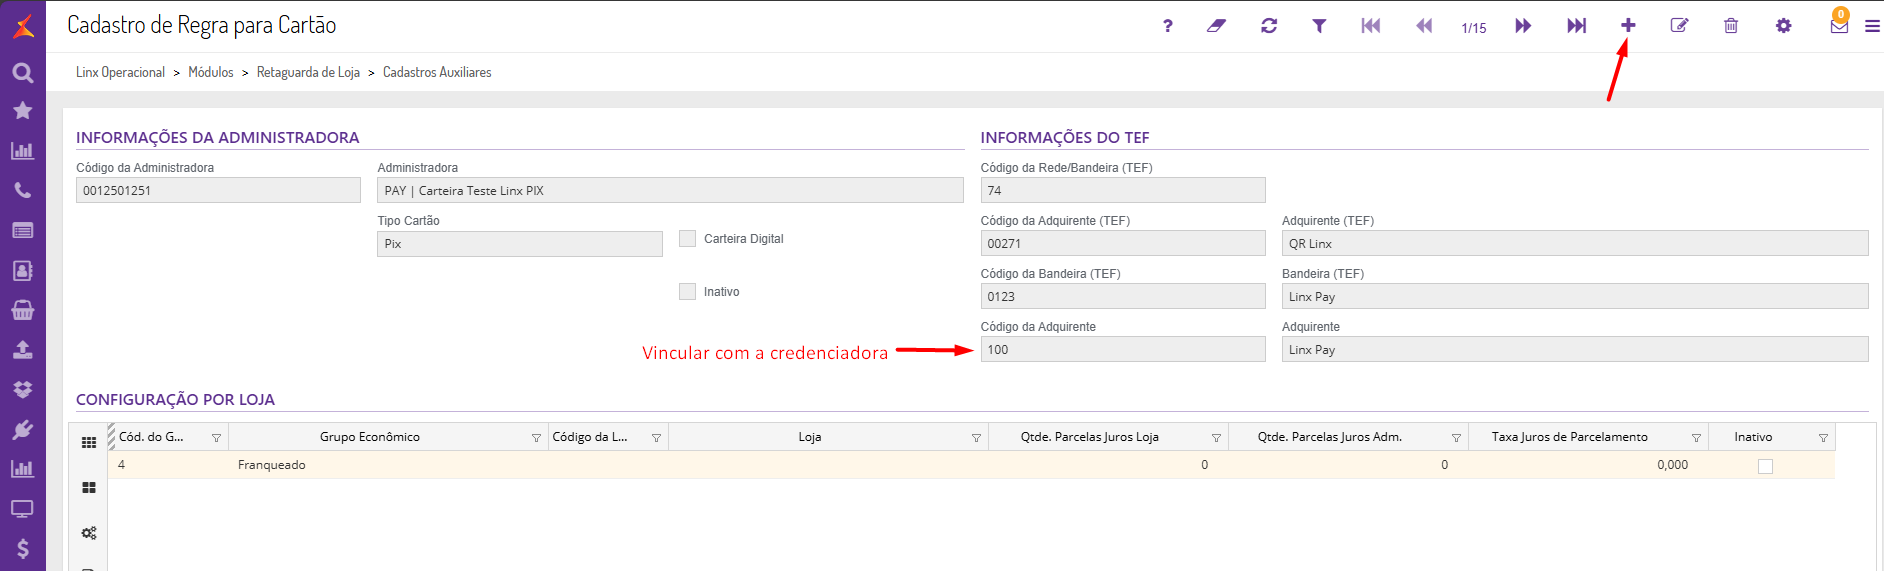The height and width of the screenshot is (571, 1884).
Task: Click the Módulos breadcrumb link
Action: pos(211,73)
